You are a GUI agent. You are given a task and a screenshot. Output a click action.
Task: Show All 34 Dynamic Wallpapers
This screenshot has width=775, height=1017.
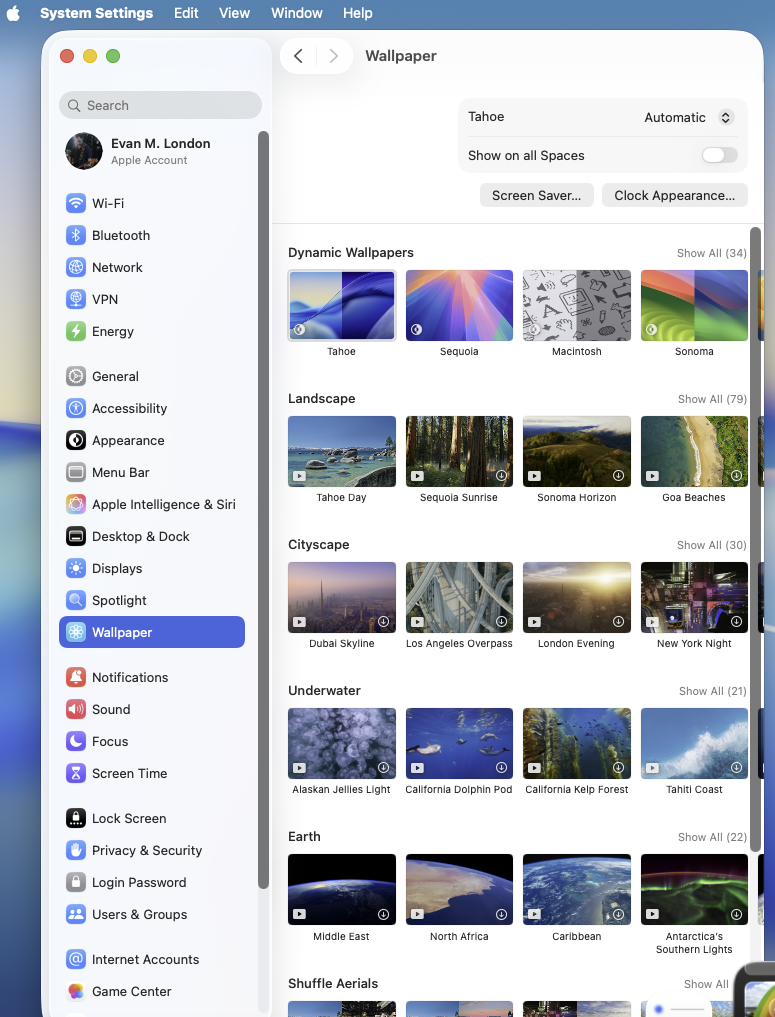tap(711, 253)
